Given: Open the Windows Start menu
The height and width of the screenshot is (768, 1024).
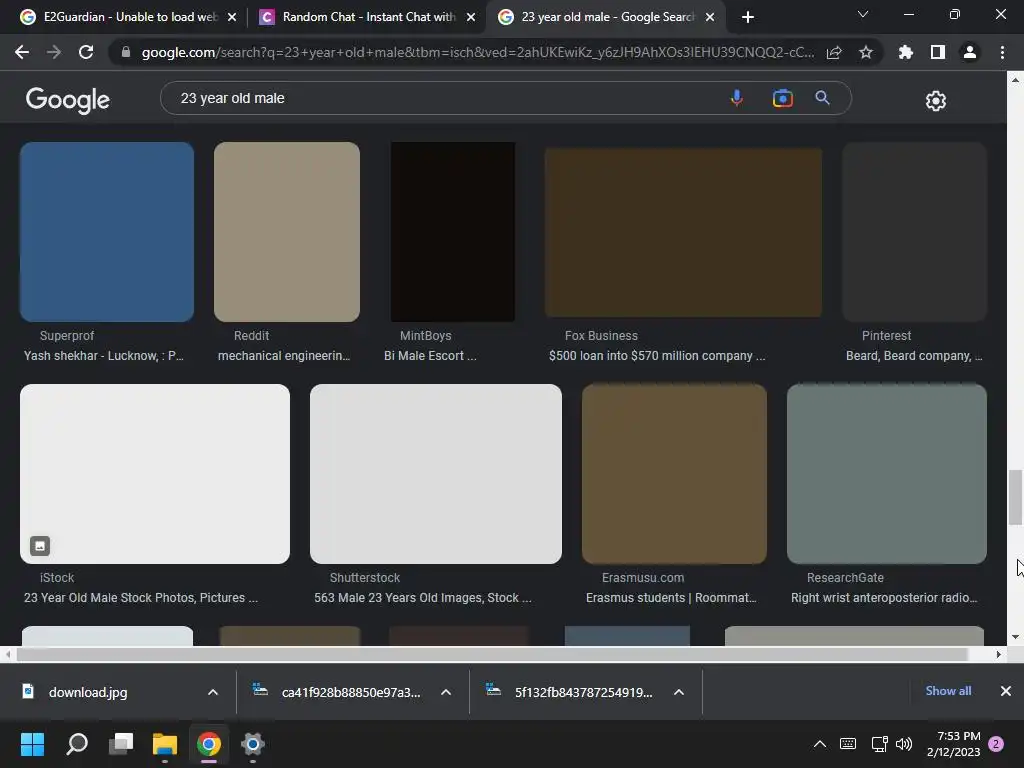Looking at the screenshot, I should [x=32, y=743].
